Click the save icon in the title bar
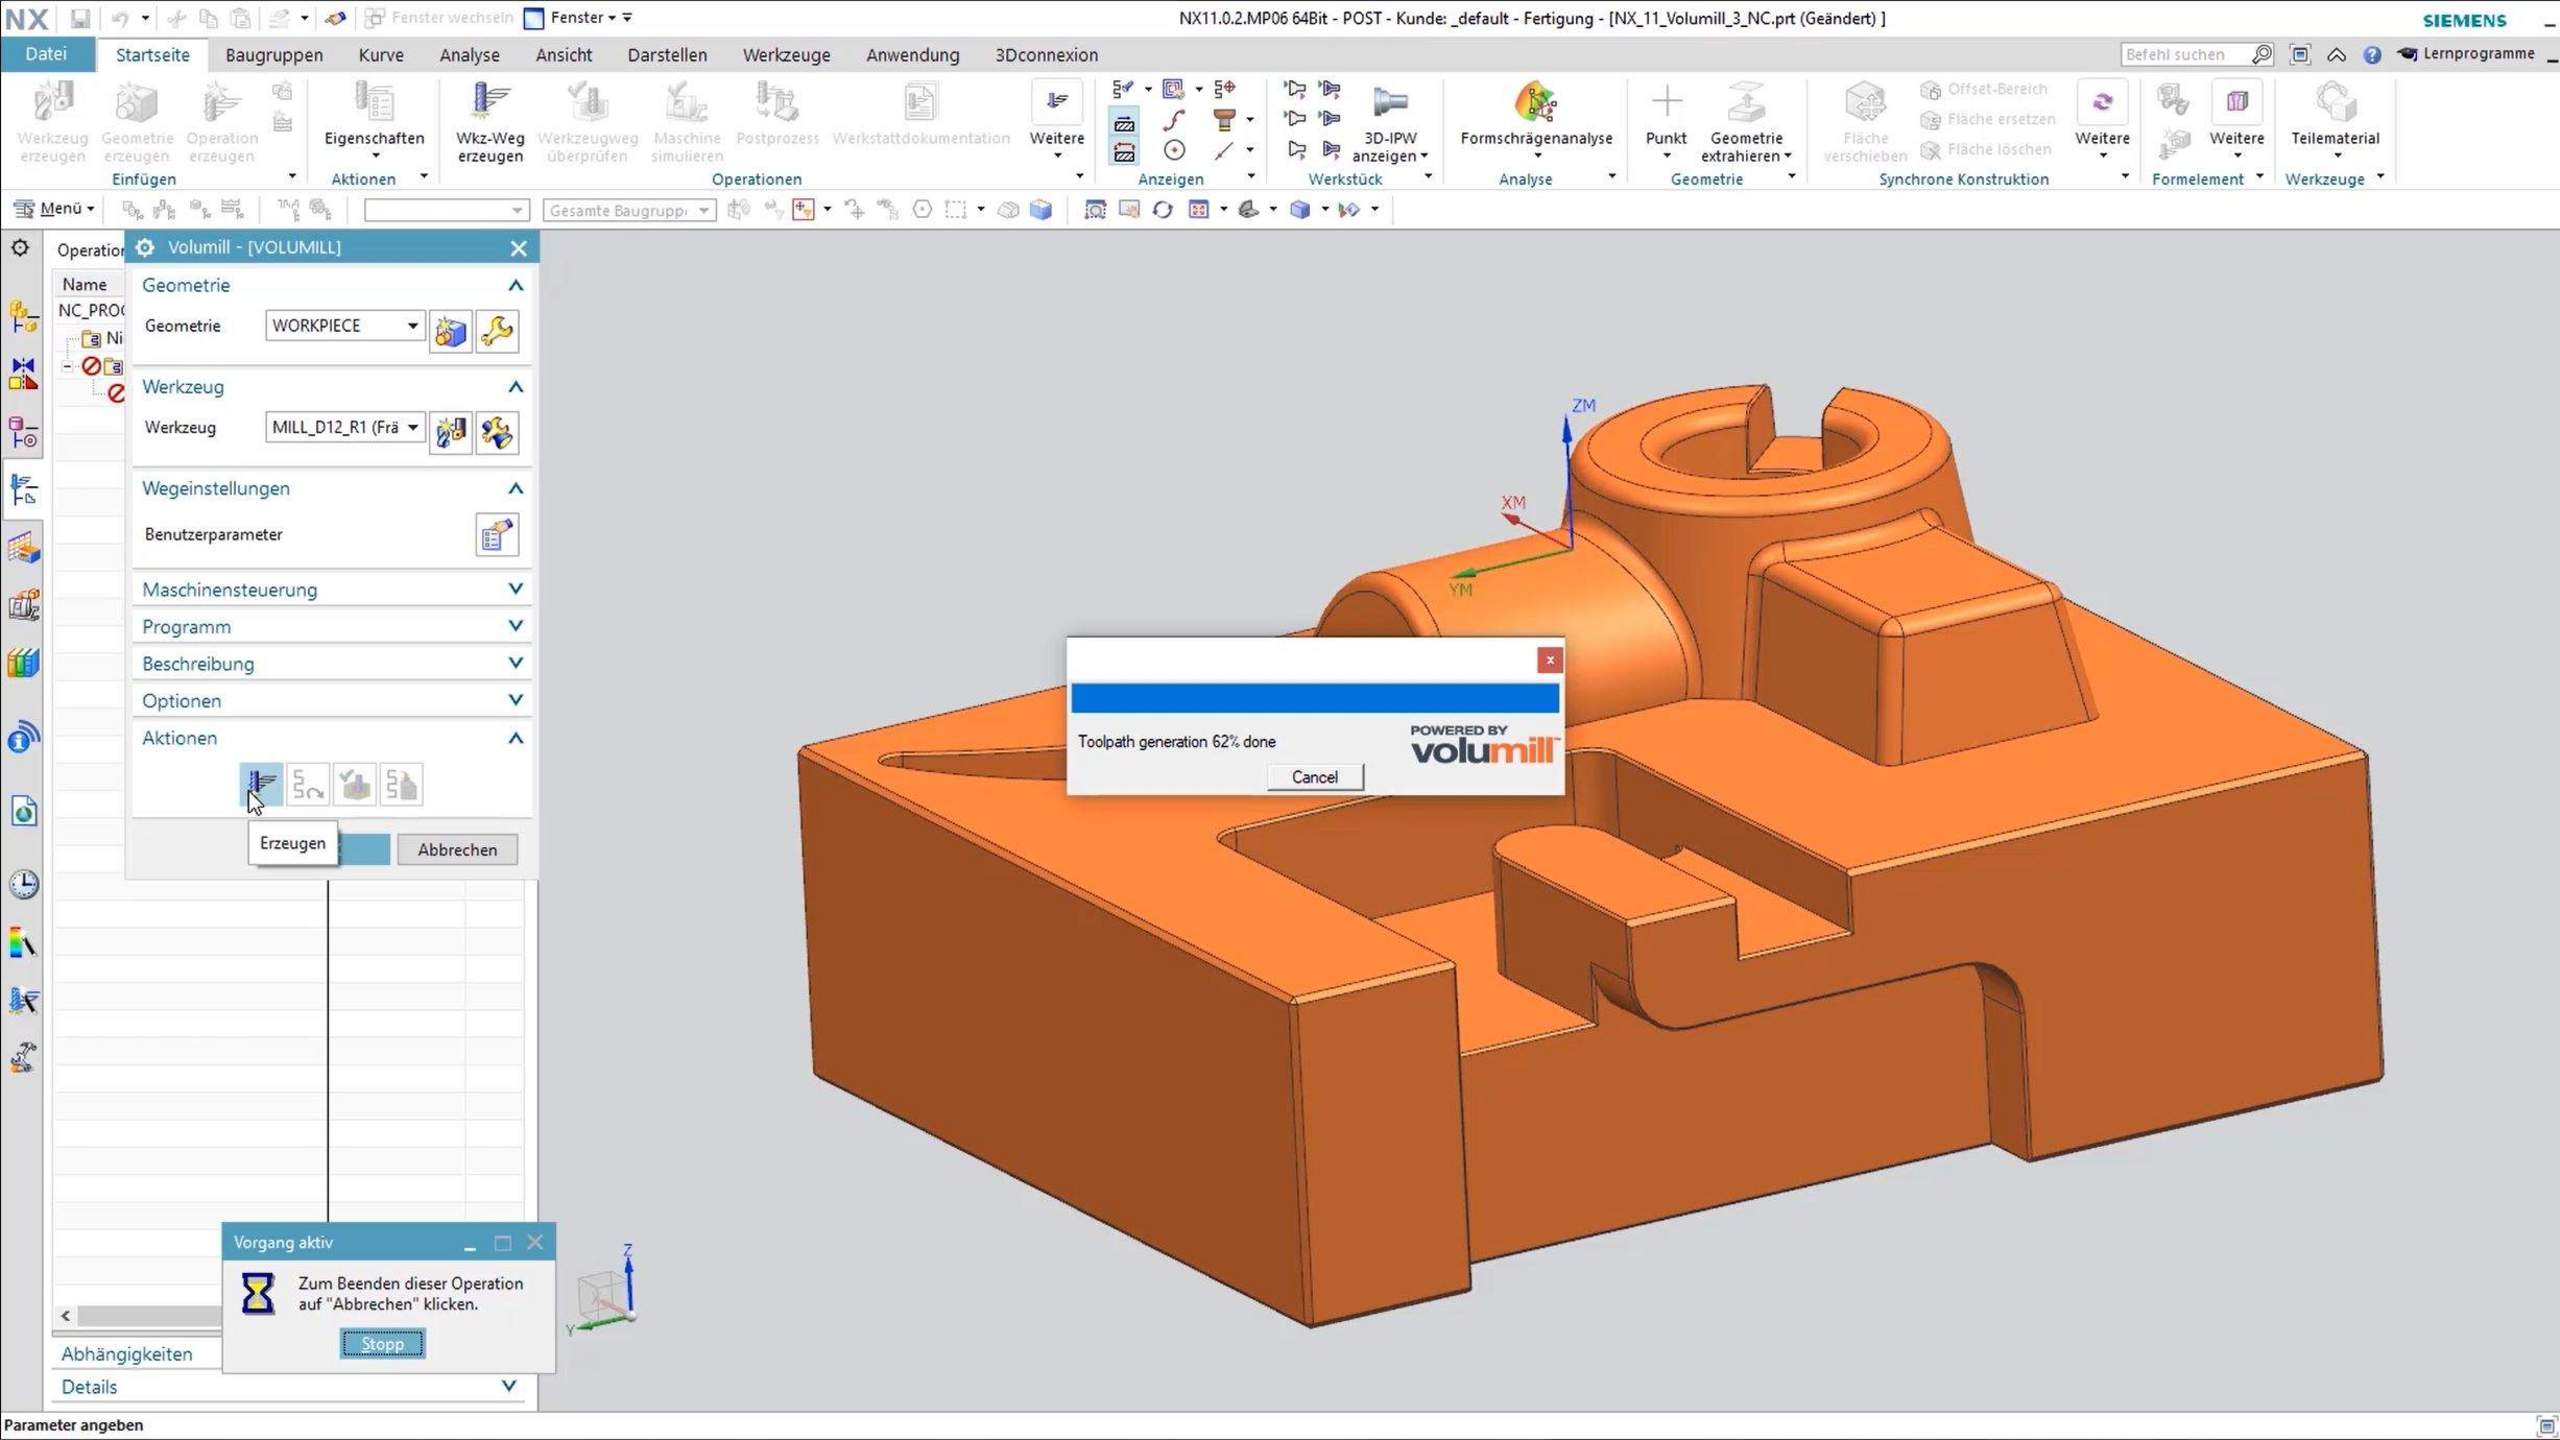 [x=80, y=18]
